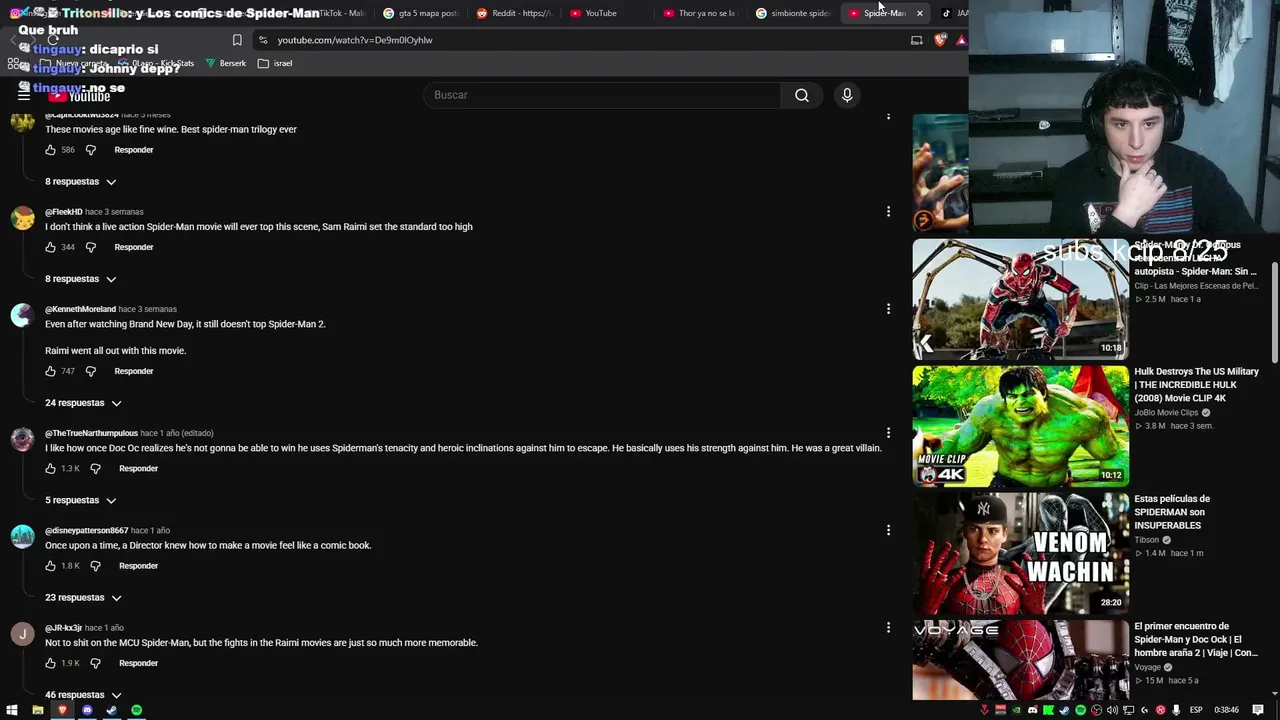The width and height of the screenshot is (1280, 720).
Task: Open the Hulk 4K movie clip thumbnail
Action: [x=1020, y=426]
